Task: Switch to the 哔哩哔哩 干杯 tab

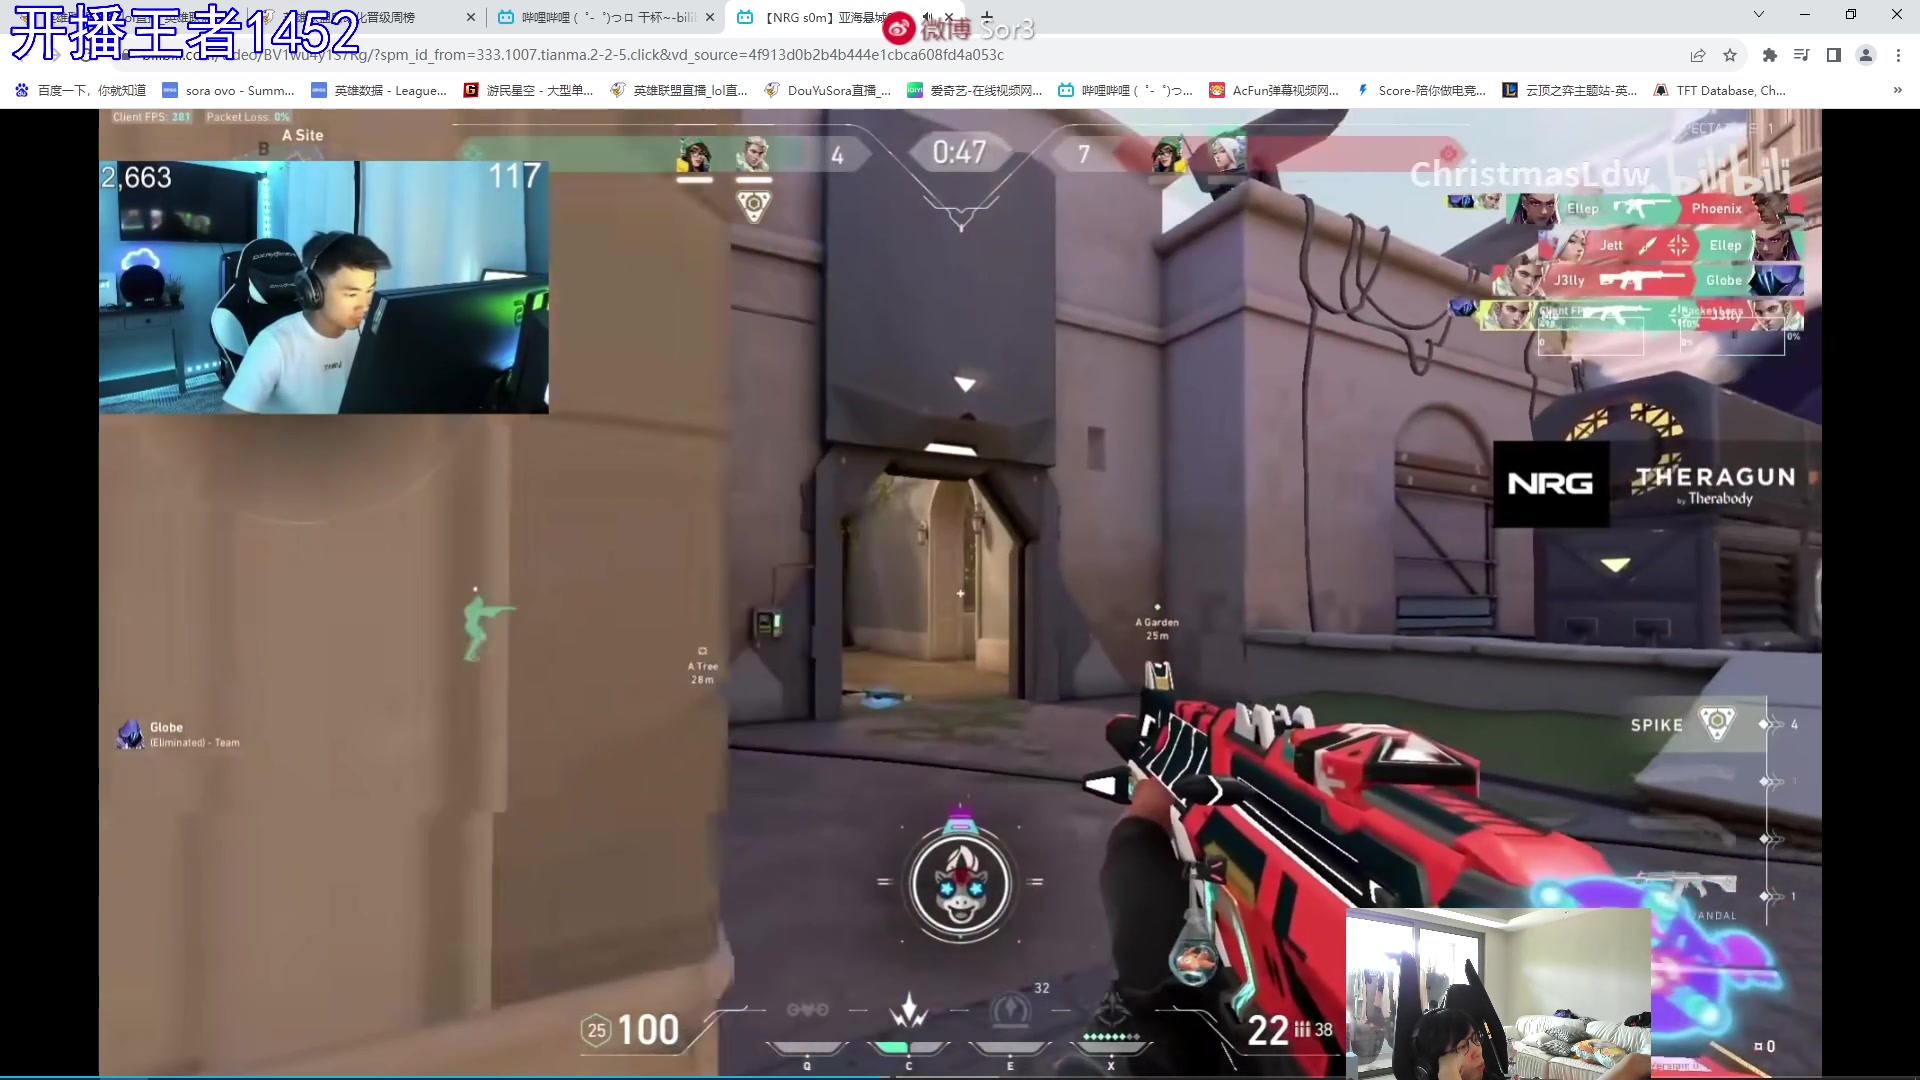Action: pyautogui.click(x=608, y=17)
